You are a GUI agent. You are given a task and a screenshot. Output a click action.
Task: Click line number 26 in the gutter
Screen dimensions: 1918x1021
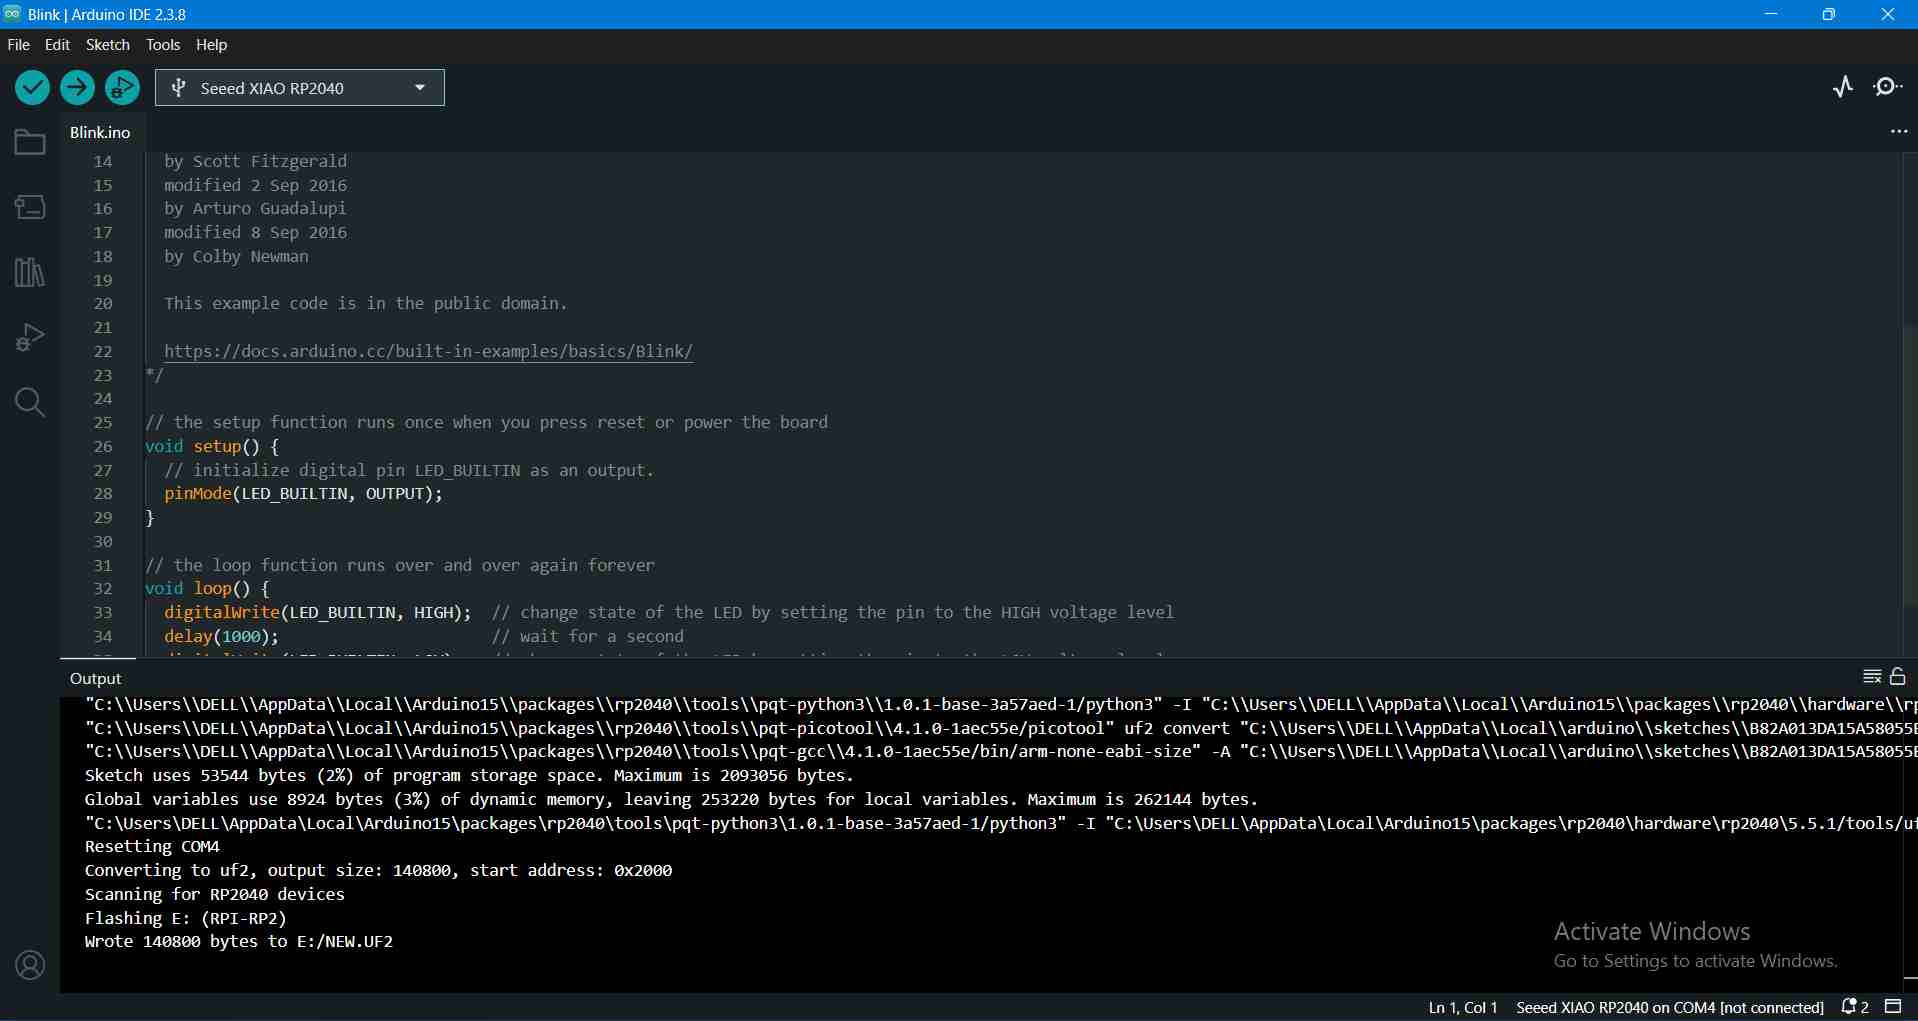point(103,447)
